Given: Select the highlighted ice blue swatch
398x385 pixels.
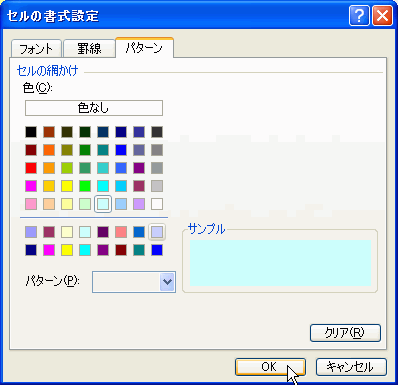Looking at the screenshot, I should click(157, 232).
